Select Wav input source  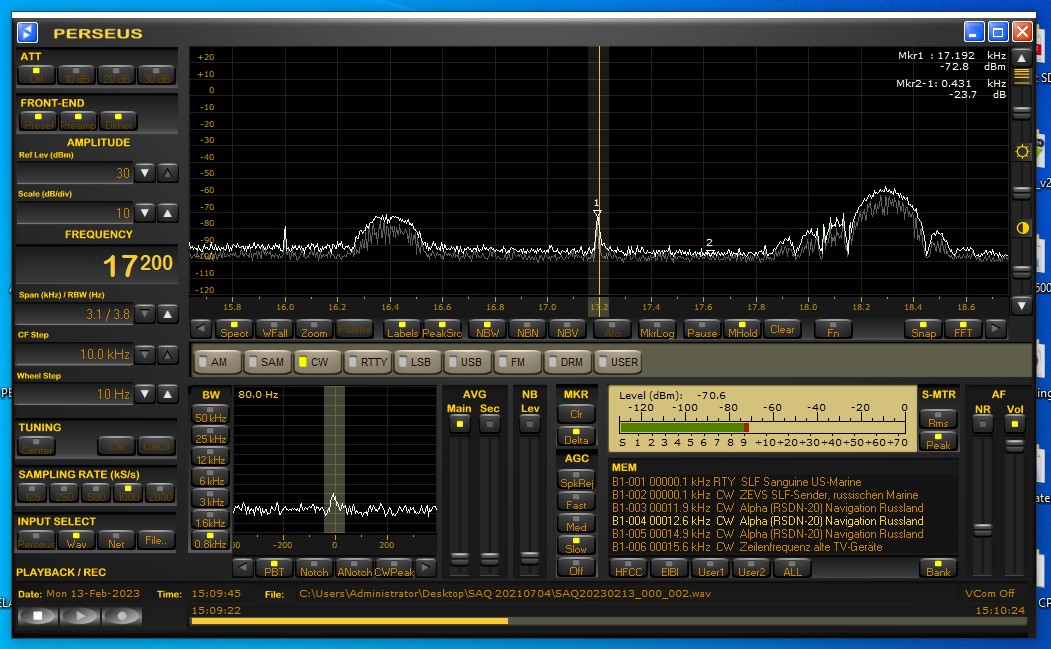pyautogui.click(x=76, y=540)
